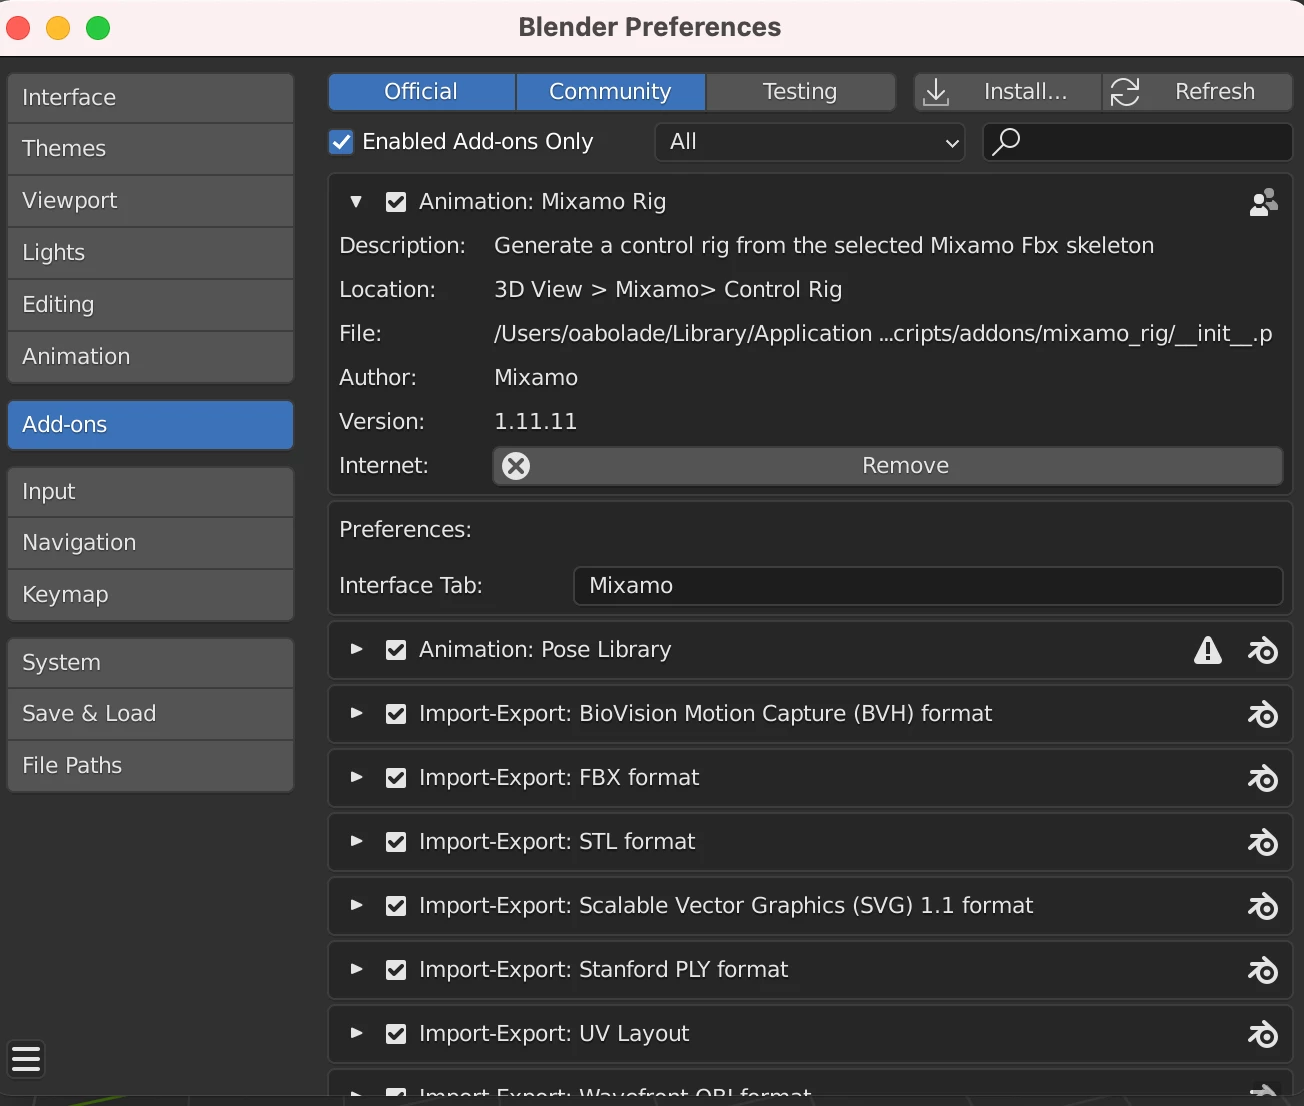Open the All category dropdown
The image size is (1304, 1106).
[810, 142]
